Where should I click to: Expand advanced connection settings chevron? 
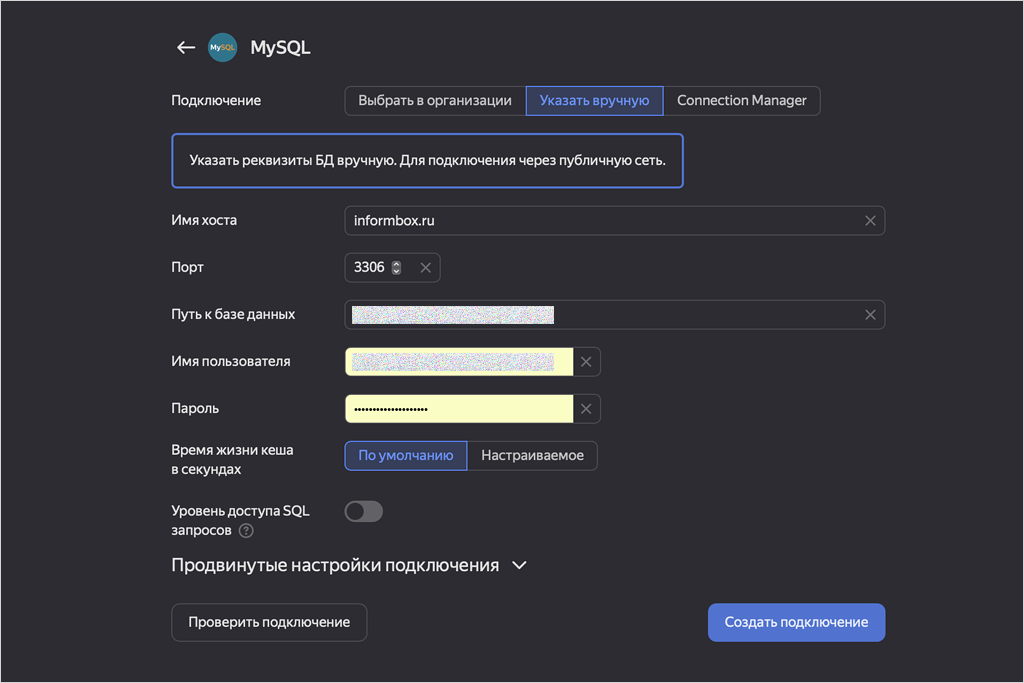519,565
